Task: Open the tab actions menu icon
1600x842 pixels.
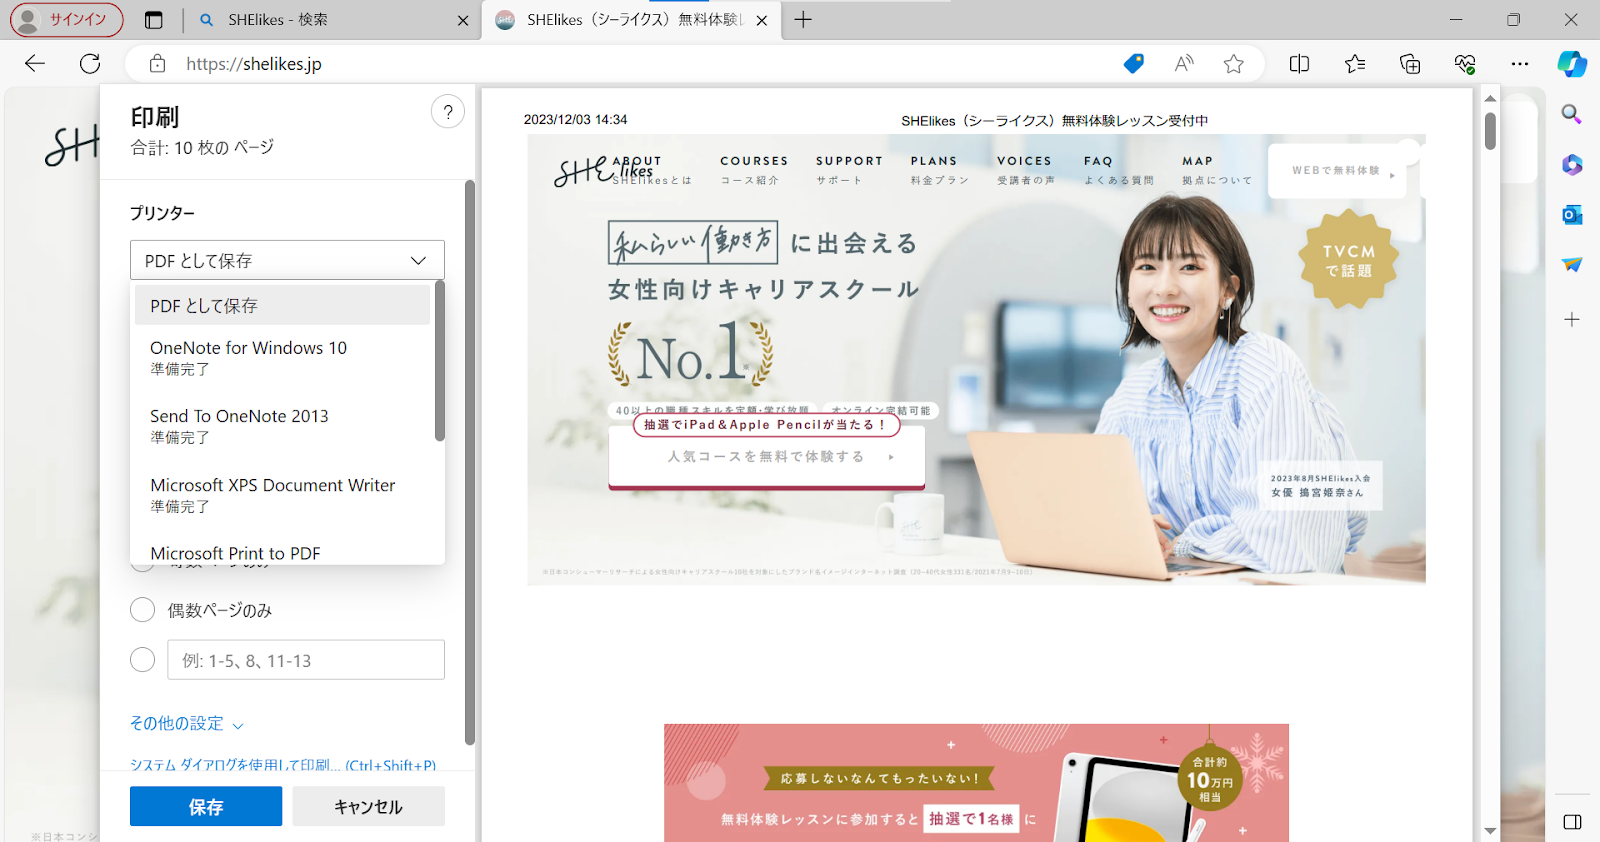Action: [153, 20]
